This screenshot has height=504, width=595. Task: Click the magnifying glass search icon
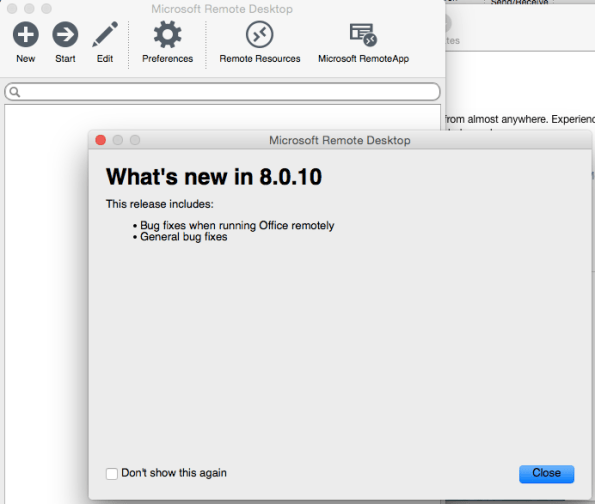[15, 92]
